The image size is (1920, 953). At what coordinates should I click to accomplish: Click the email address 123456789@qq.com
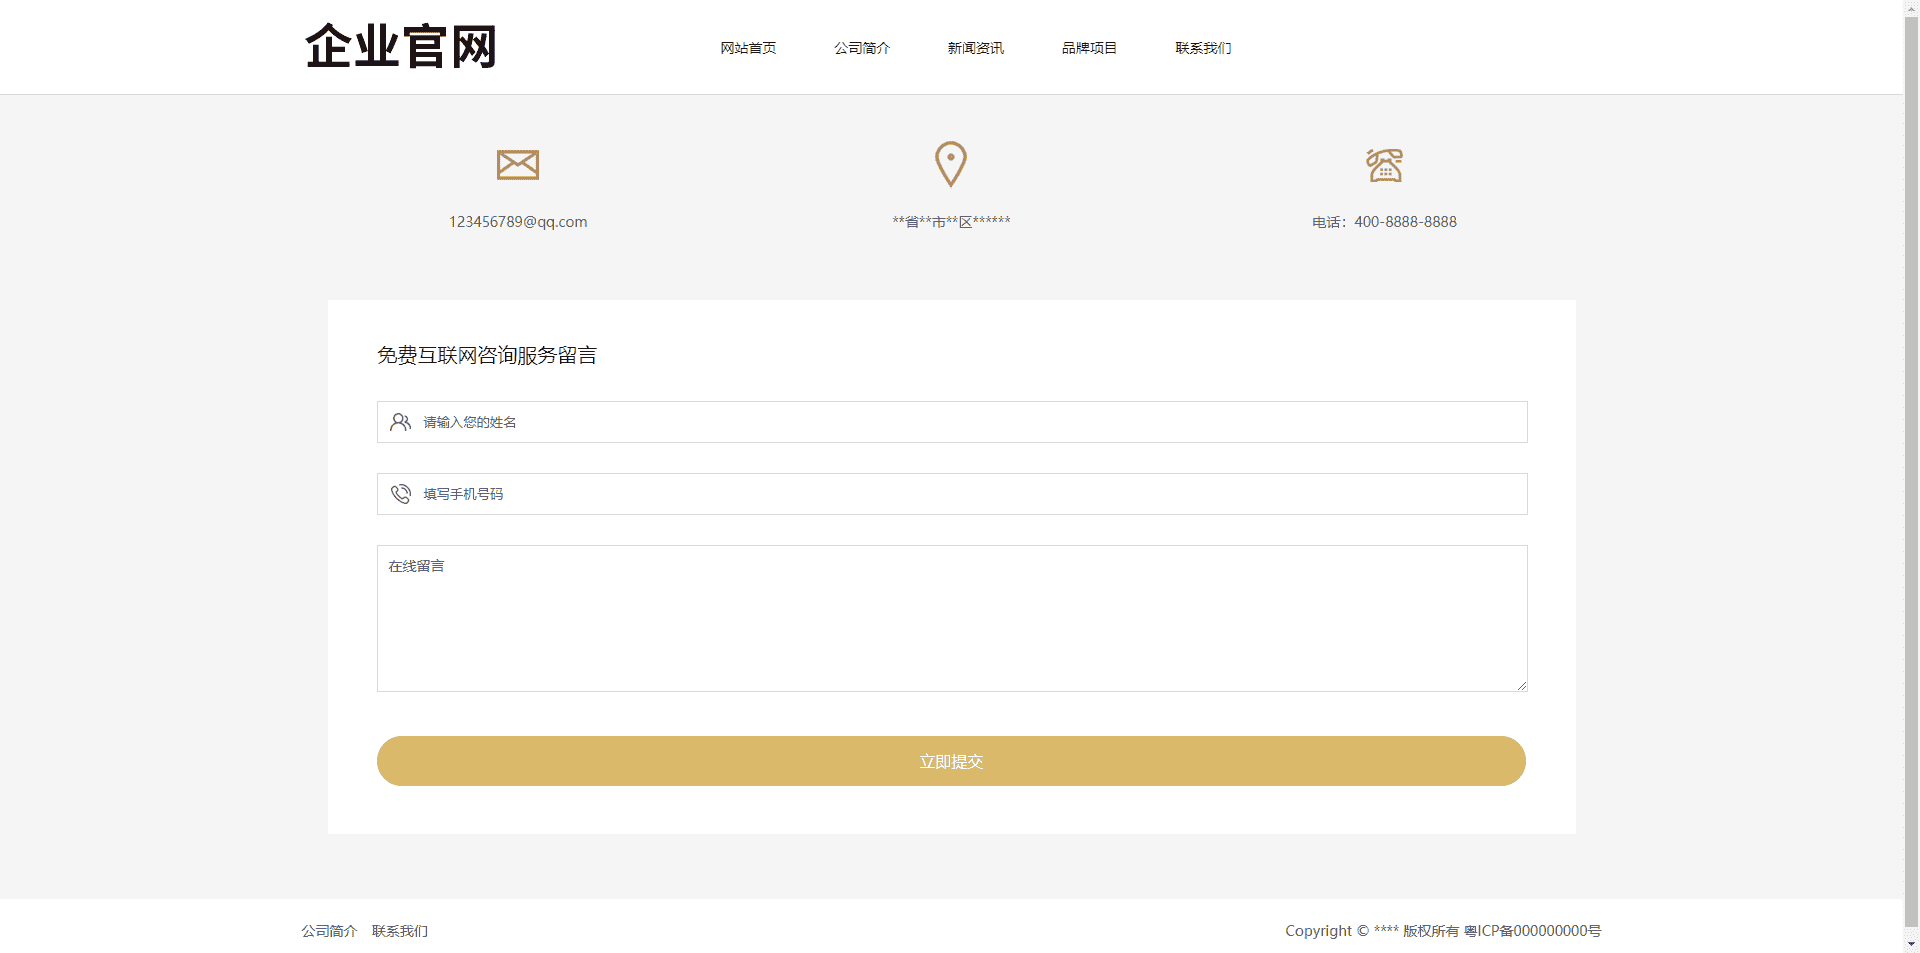tap(518, 222)
